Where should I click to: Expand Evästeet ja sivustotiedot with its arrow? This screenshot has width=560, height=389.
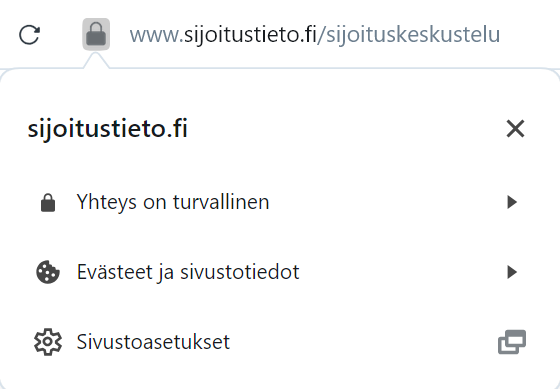coord(512,272)
